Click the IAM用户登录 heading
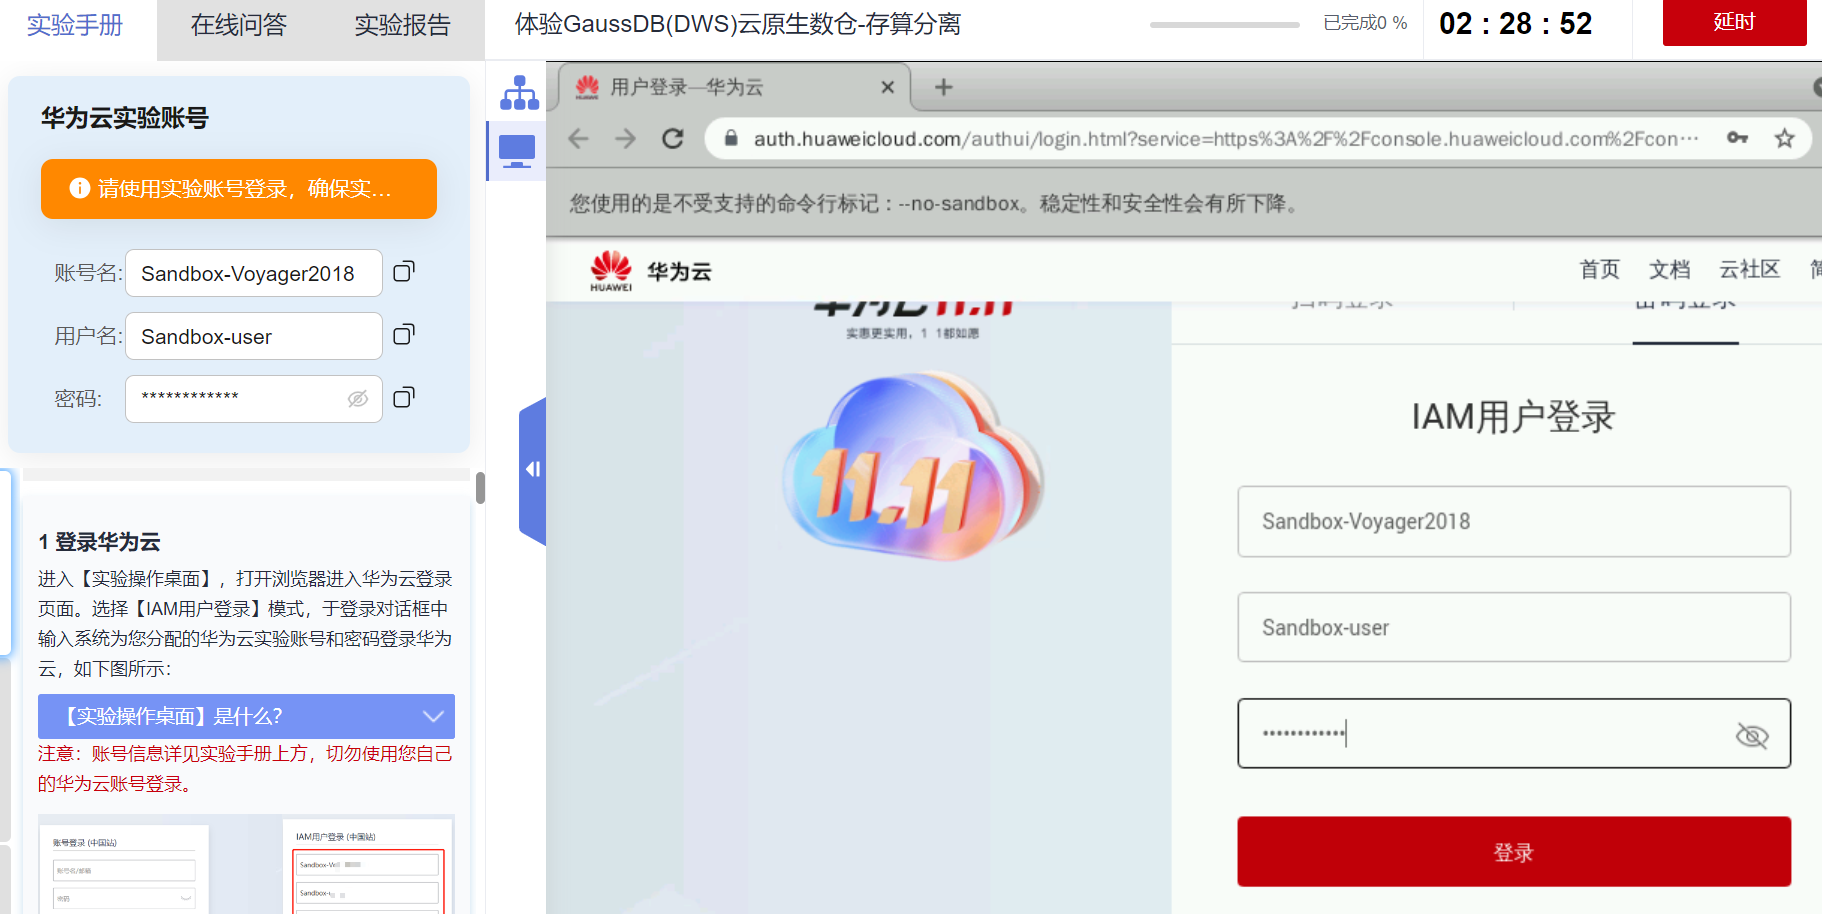1822x914 pixels. 1513,417
